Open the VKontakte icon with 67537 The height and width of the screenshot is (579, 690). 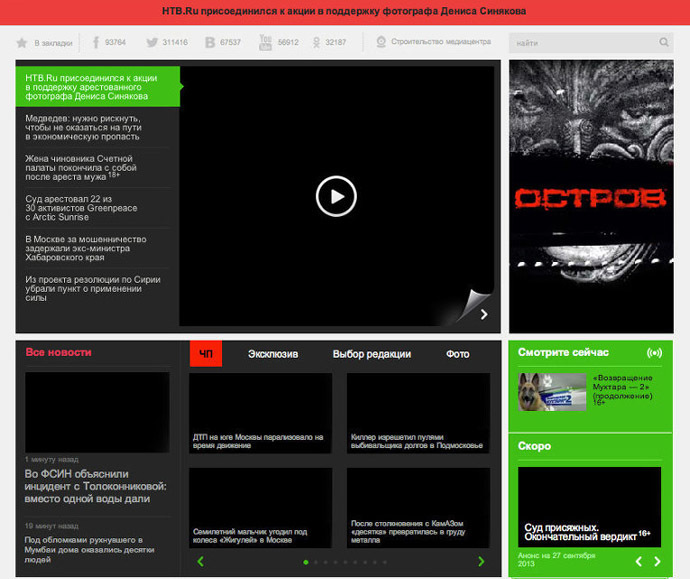coord(210,42)
